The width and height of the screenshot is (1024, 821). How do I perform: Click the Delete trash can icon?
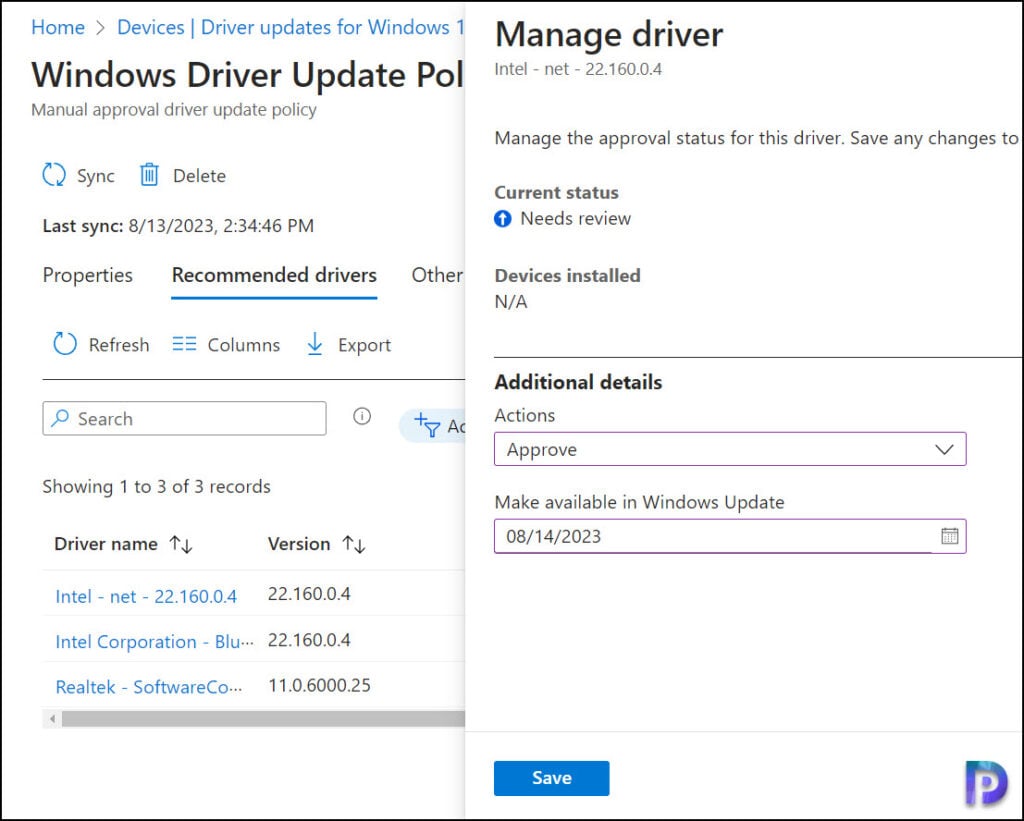pos(149,175)
